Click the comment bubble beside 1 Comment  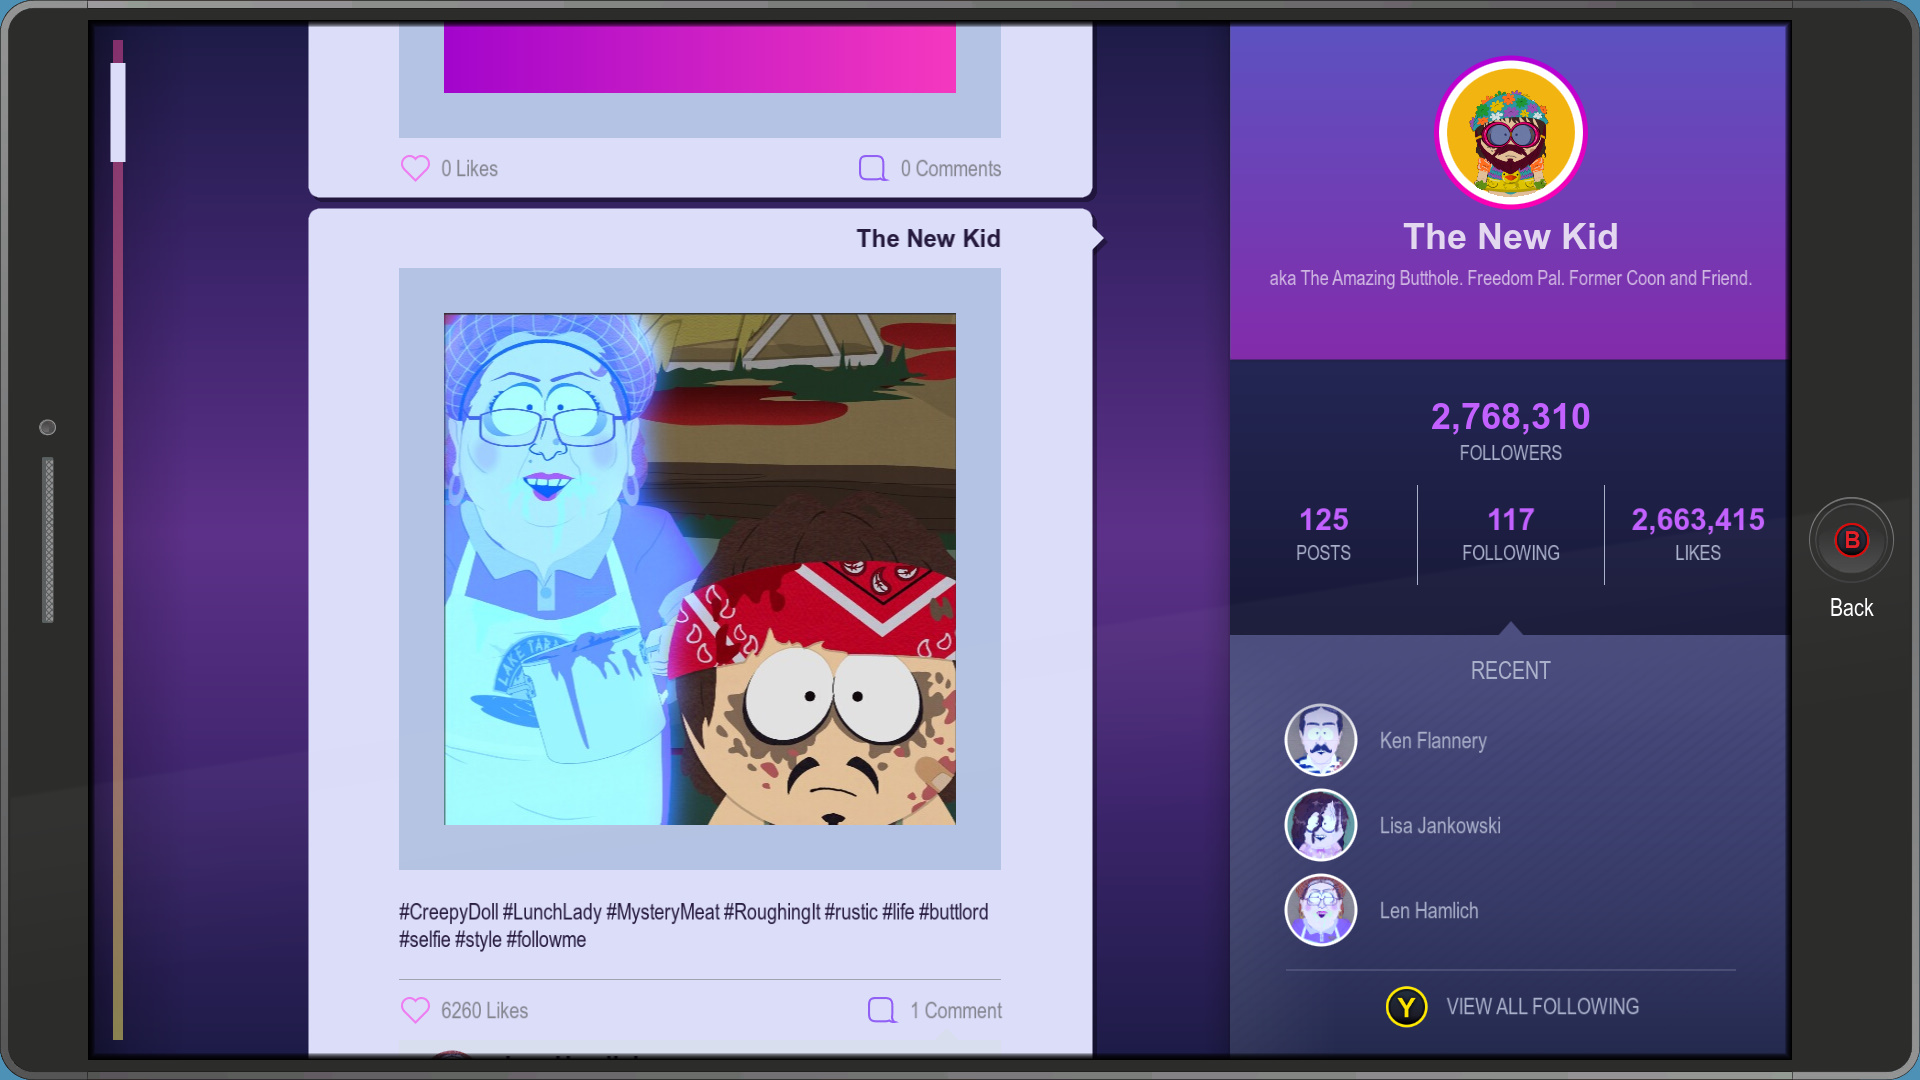[x=882, y=1010]
